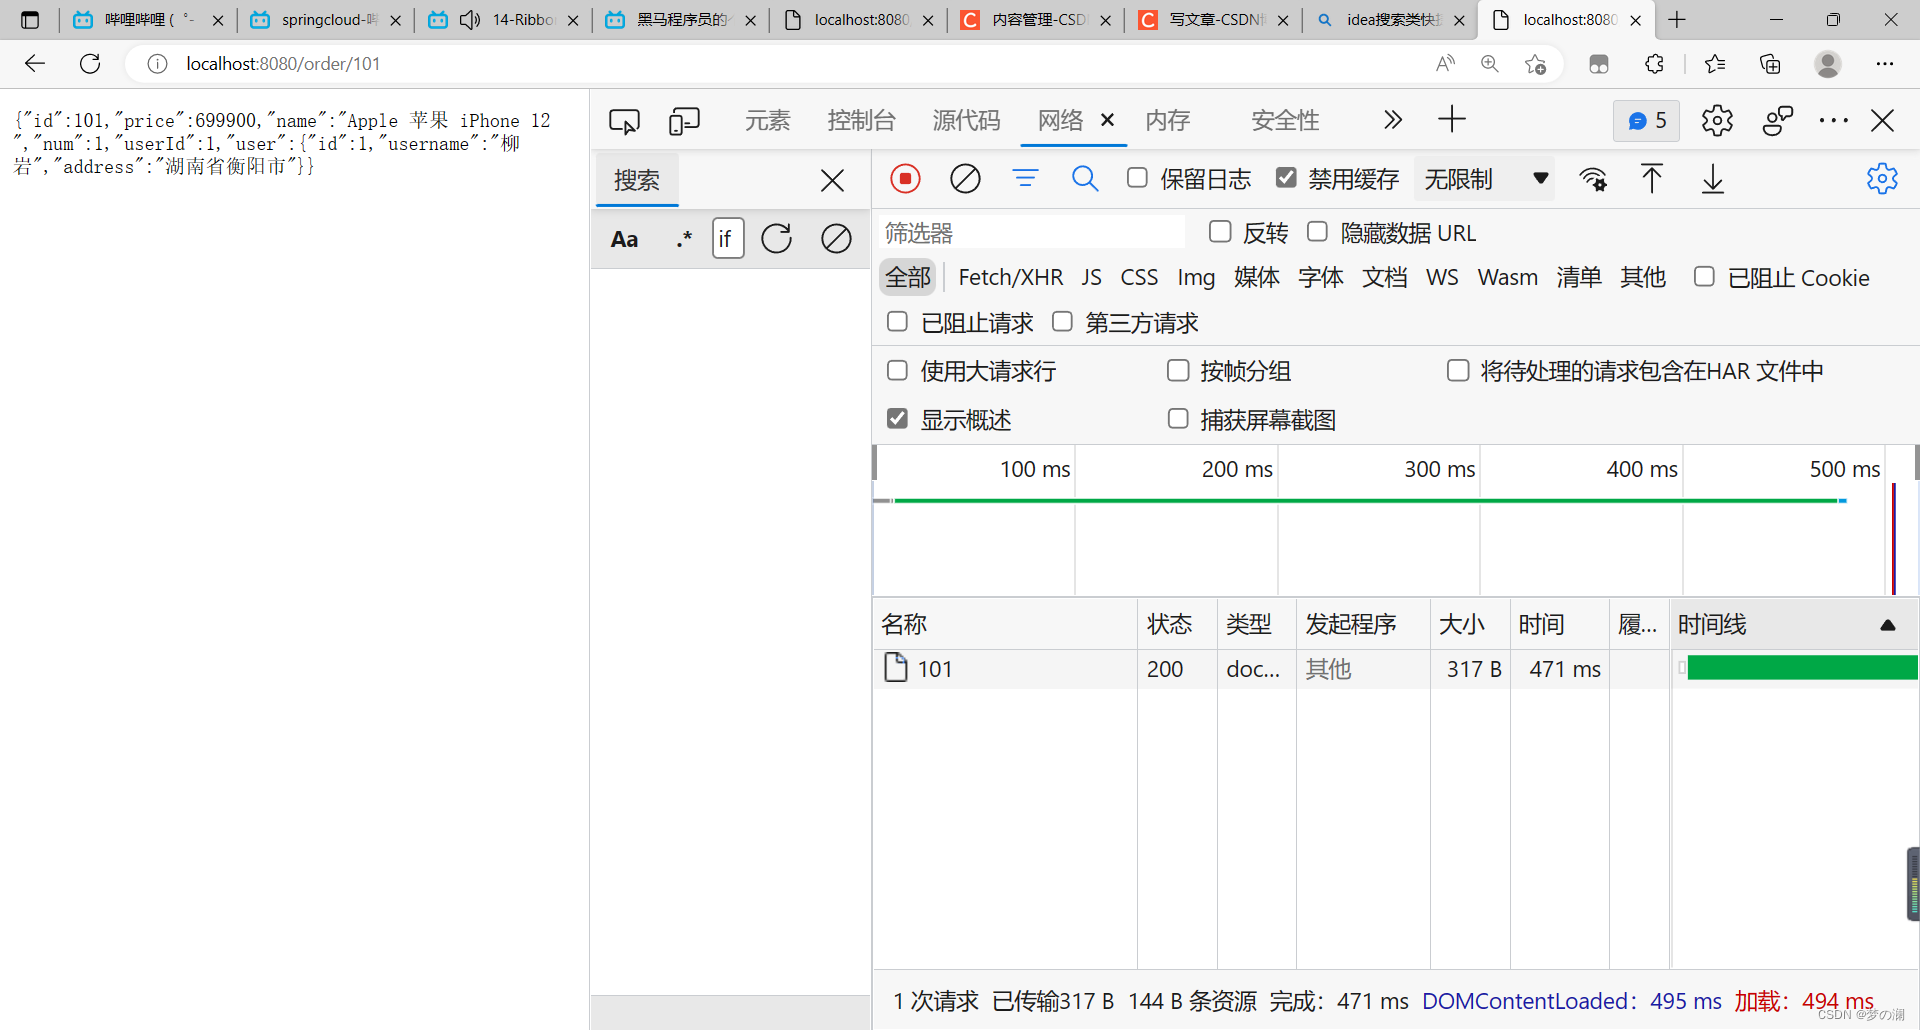Click the if search option button
This screenshot has height=1030, width=1920.
point(728,239)
